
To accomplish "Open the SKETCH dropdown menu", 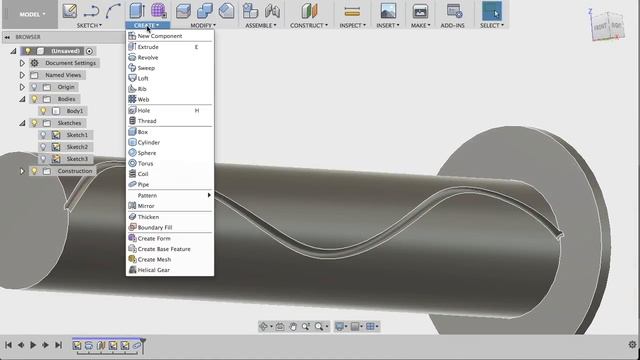I will 89,25.
